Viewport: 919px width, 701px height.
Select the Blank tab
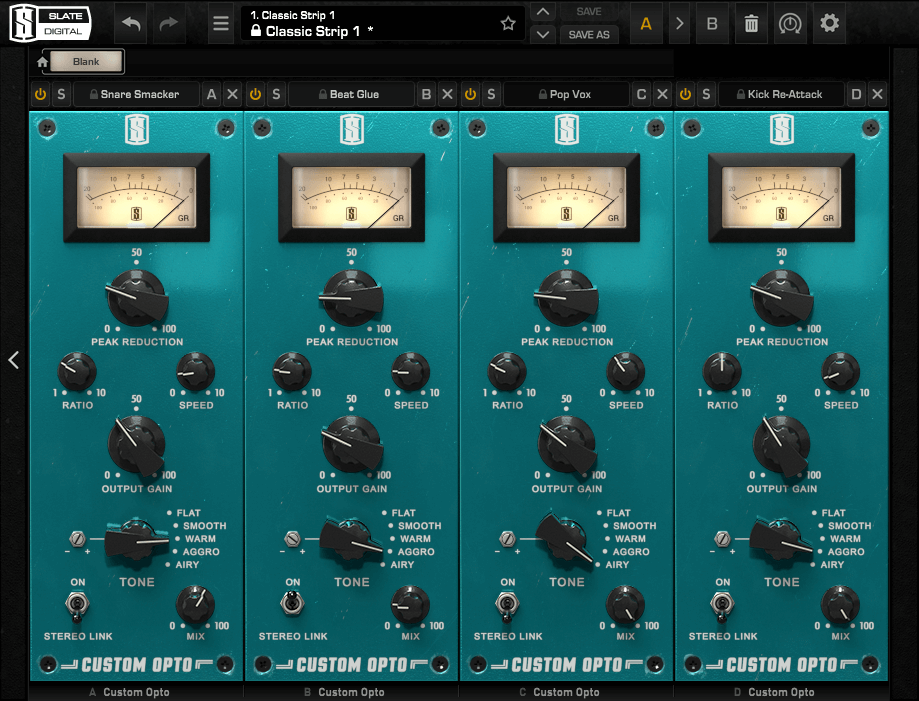(x=86, y=62)
